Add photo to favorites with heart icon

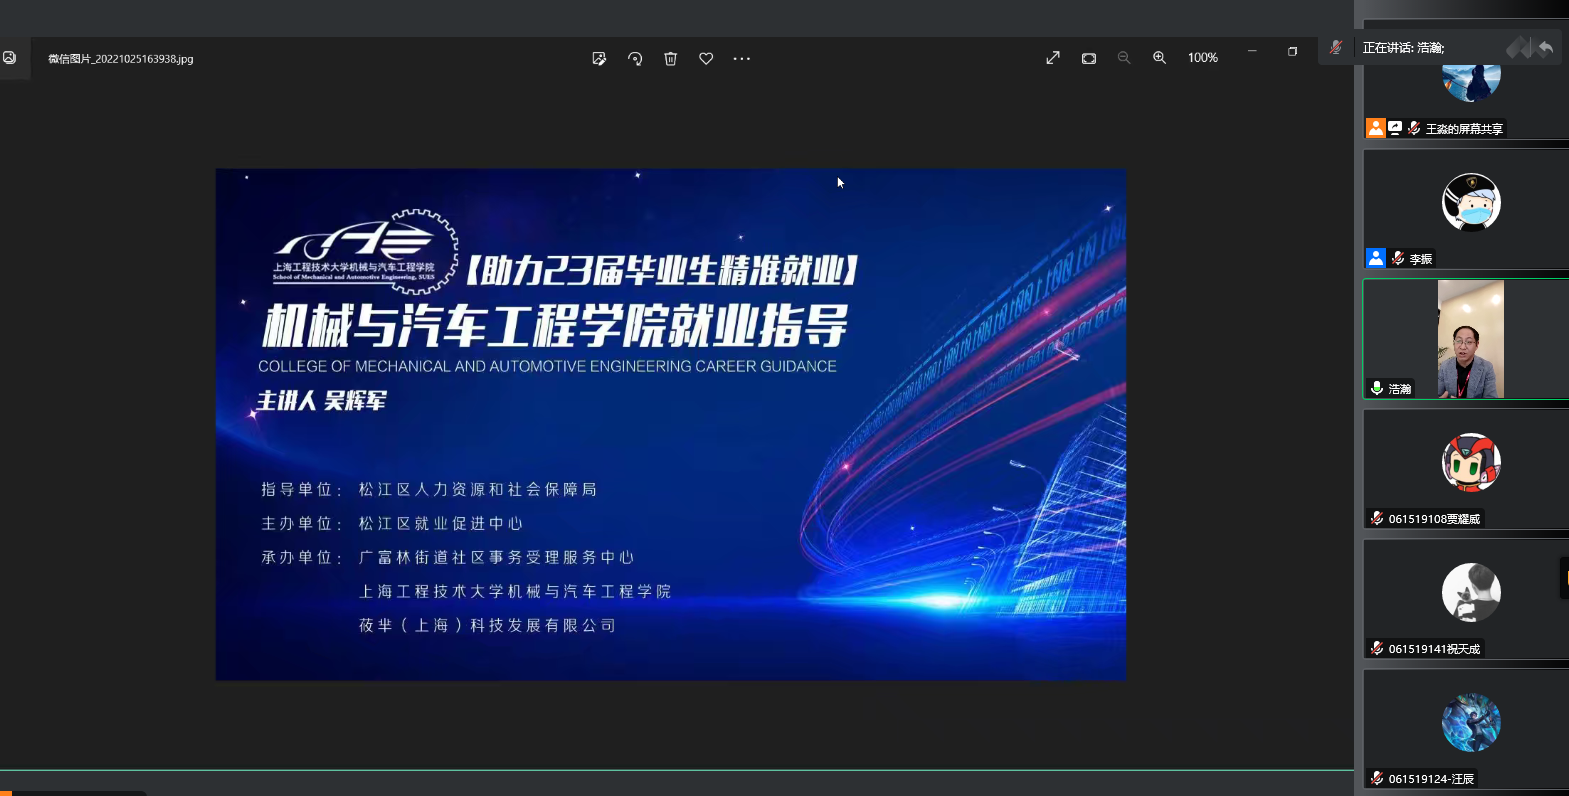[x=706, y=59]
